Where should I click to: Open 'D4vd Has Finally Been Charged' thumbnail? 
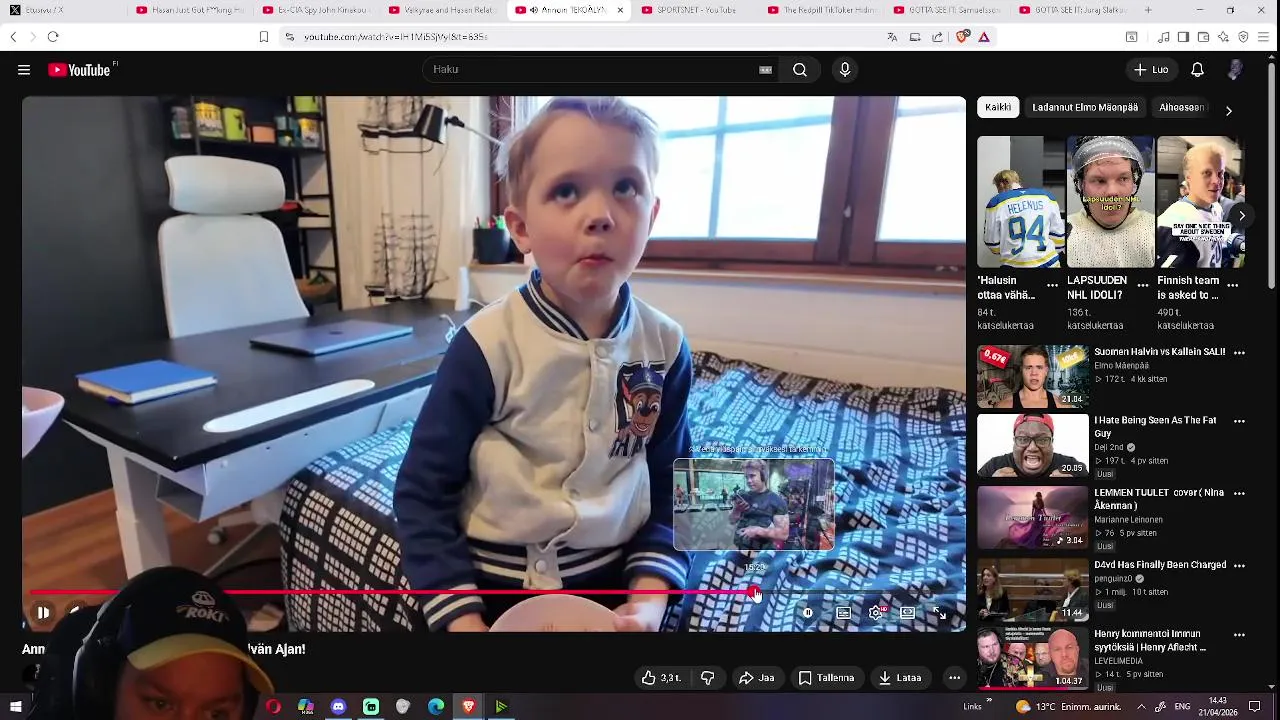click(x=1032, y=589)
